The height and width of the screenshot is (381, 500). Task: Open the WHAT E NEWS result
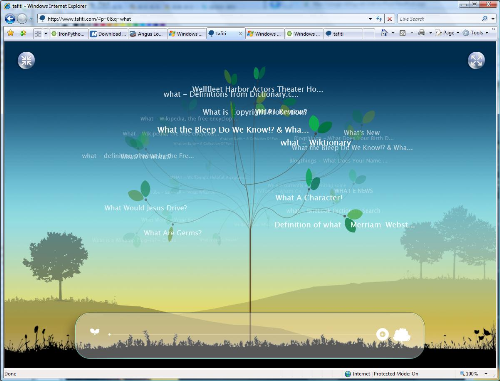click(x=353, y=191)
